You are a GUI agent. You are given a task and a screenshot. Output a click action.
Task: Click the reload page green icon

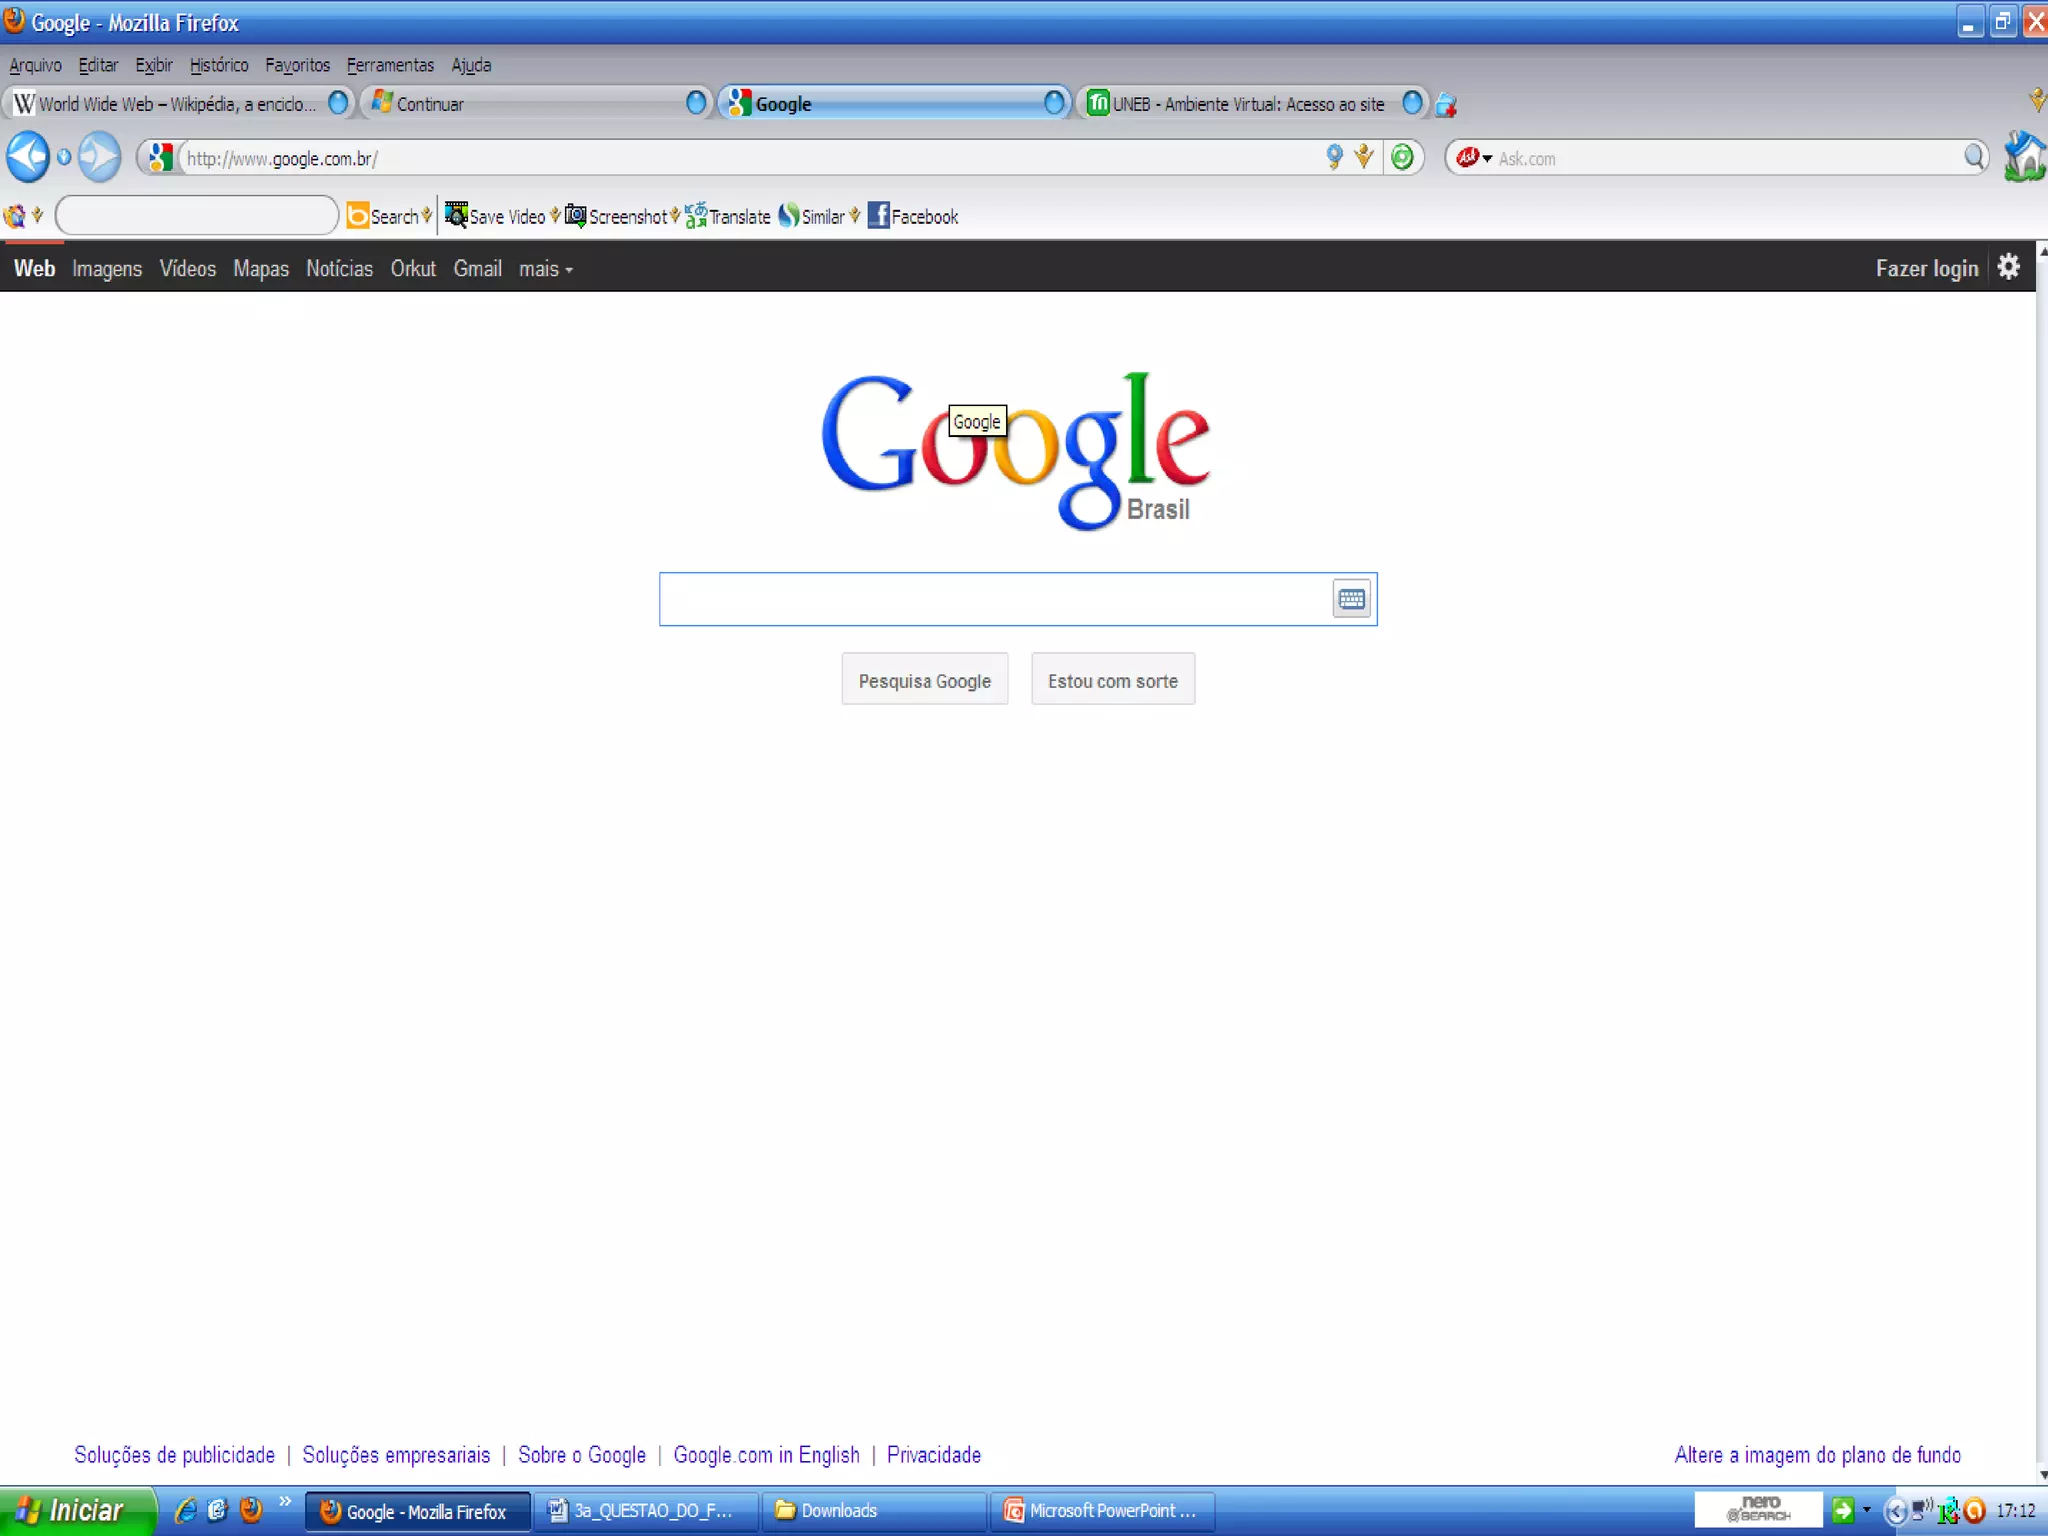pos(1402,157)
